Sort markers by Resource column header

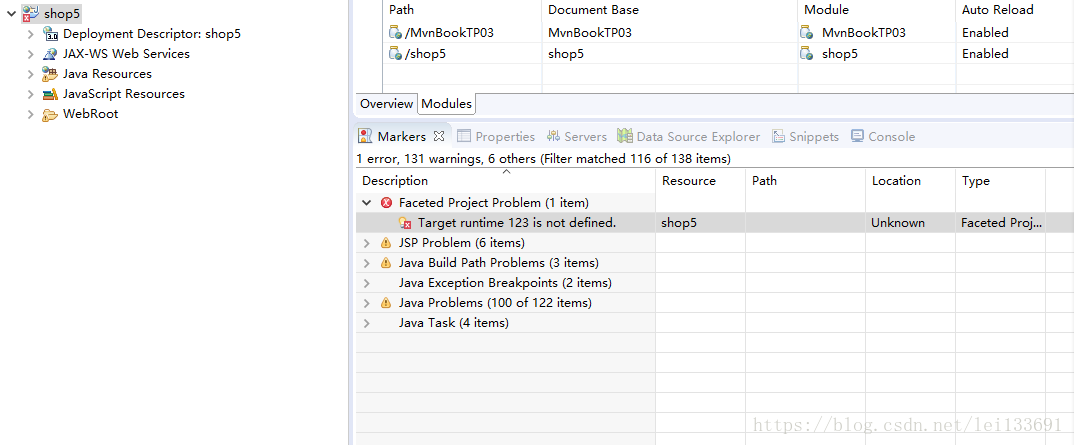[700, 181]
